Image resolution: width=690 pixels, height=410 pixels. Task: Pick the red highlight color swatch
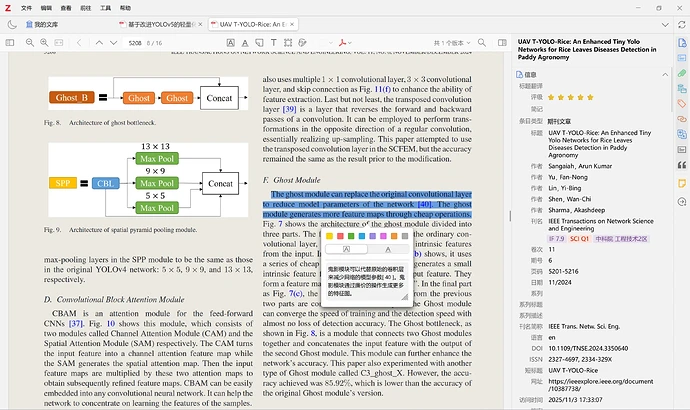point(340,236)
